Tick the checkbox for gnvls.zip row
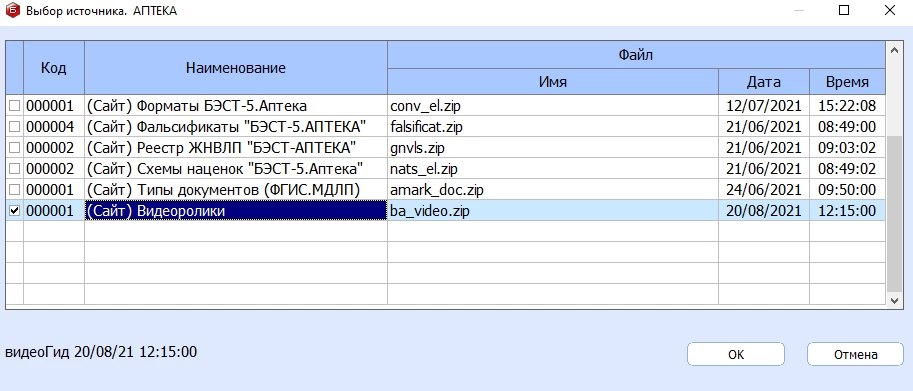Image resolution: width=913 pixels, height=391 pixels. tap(15, 148)
